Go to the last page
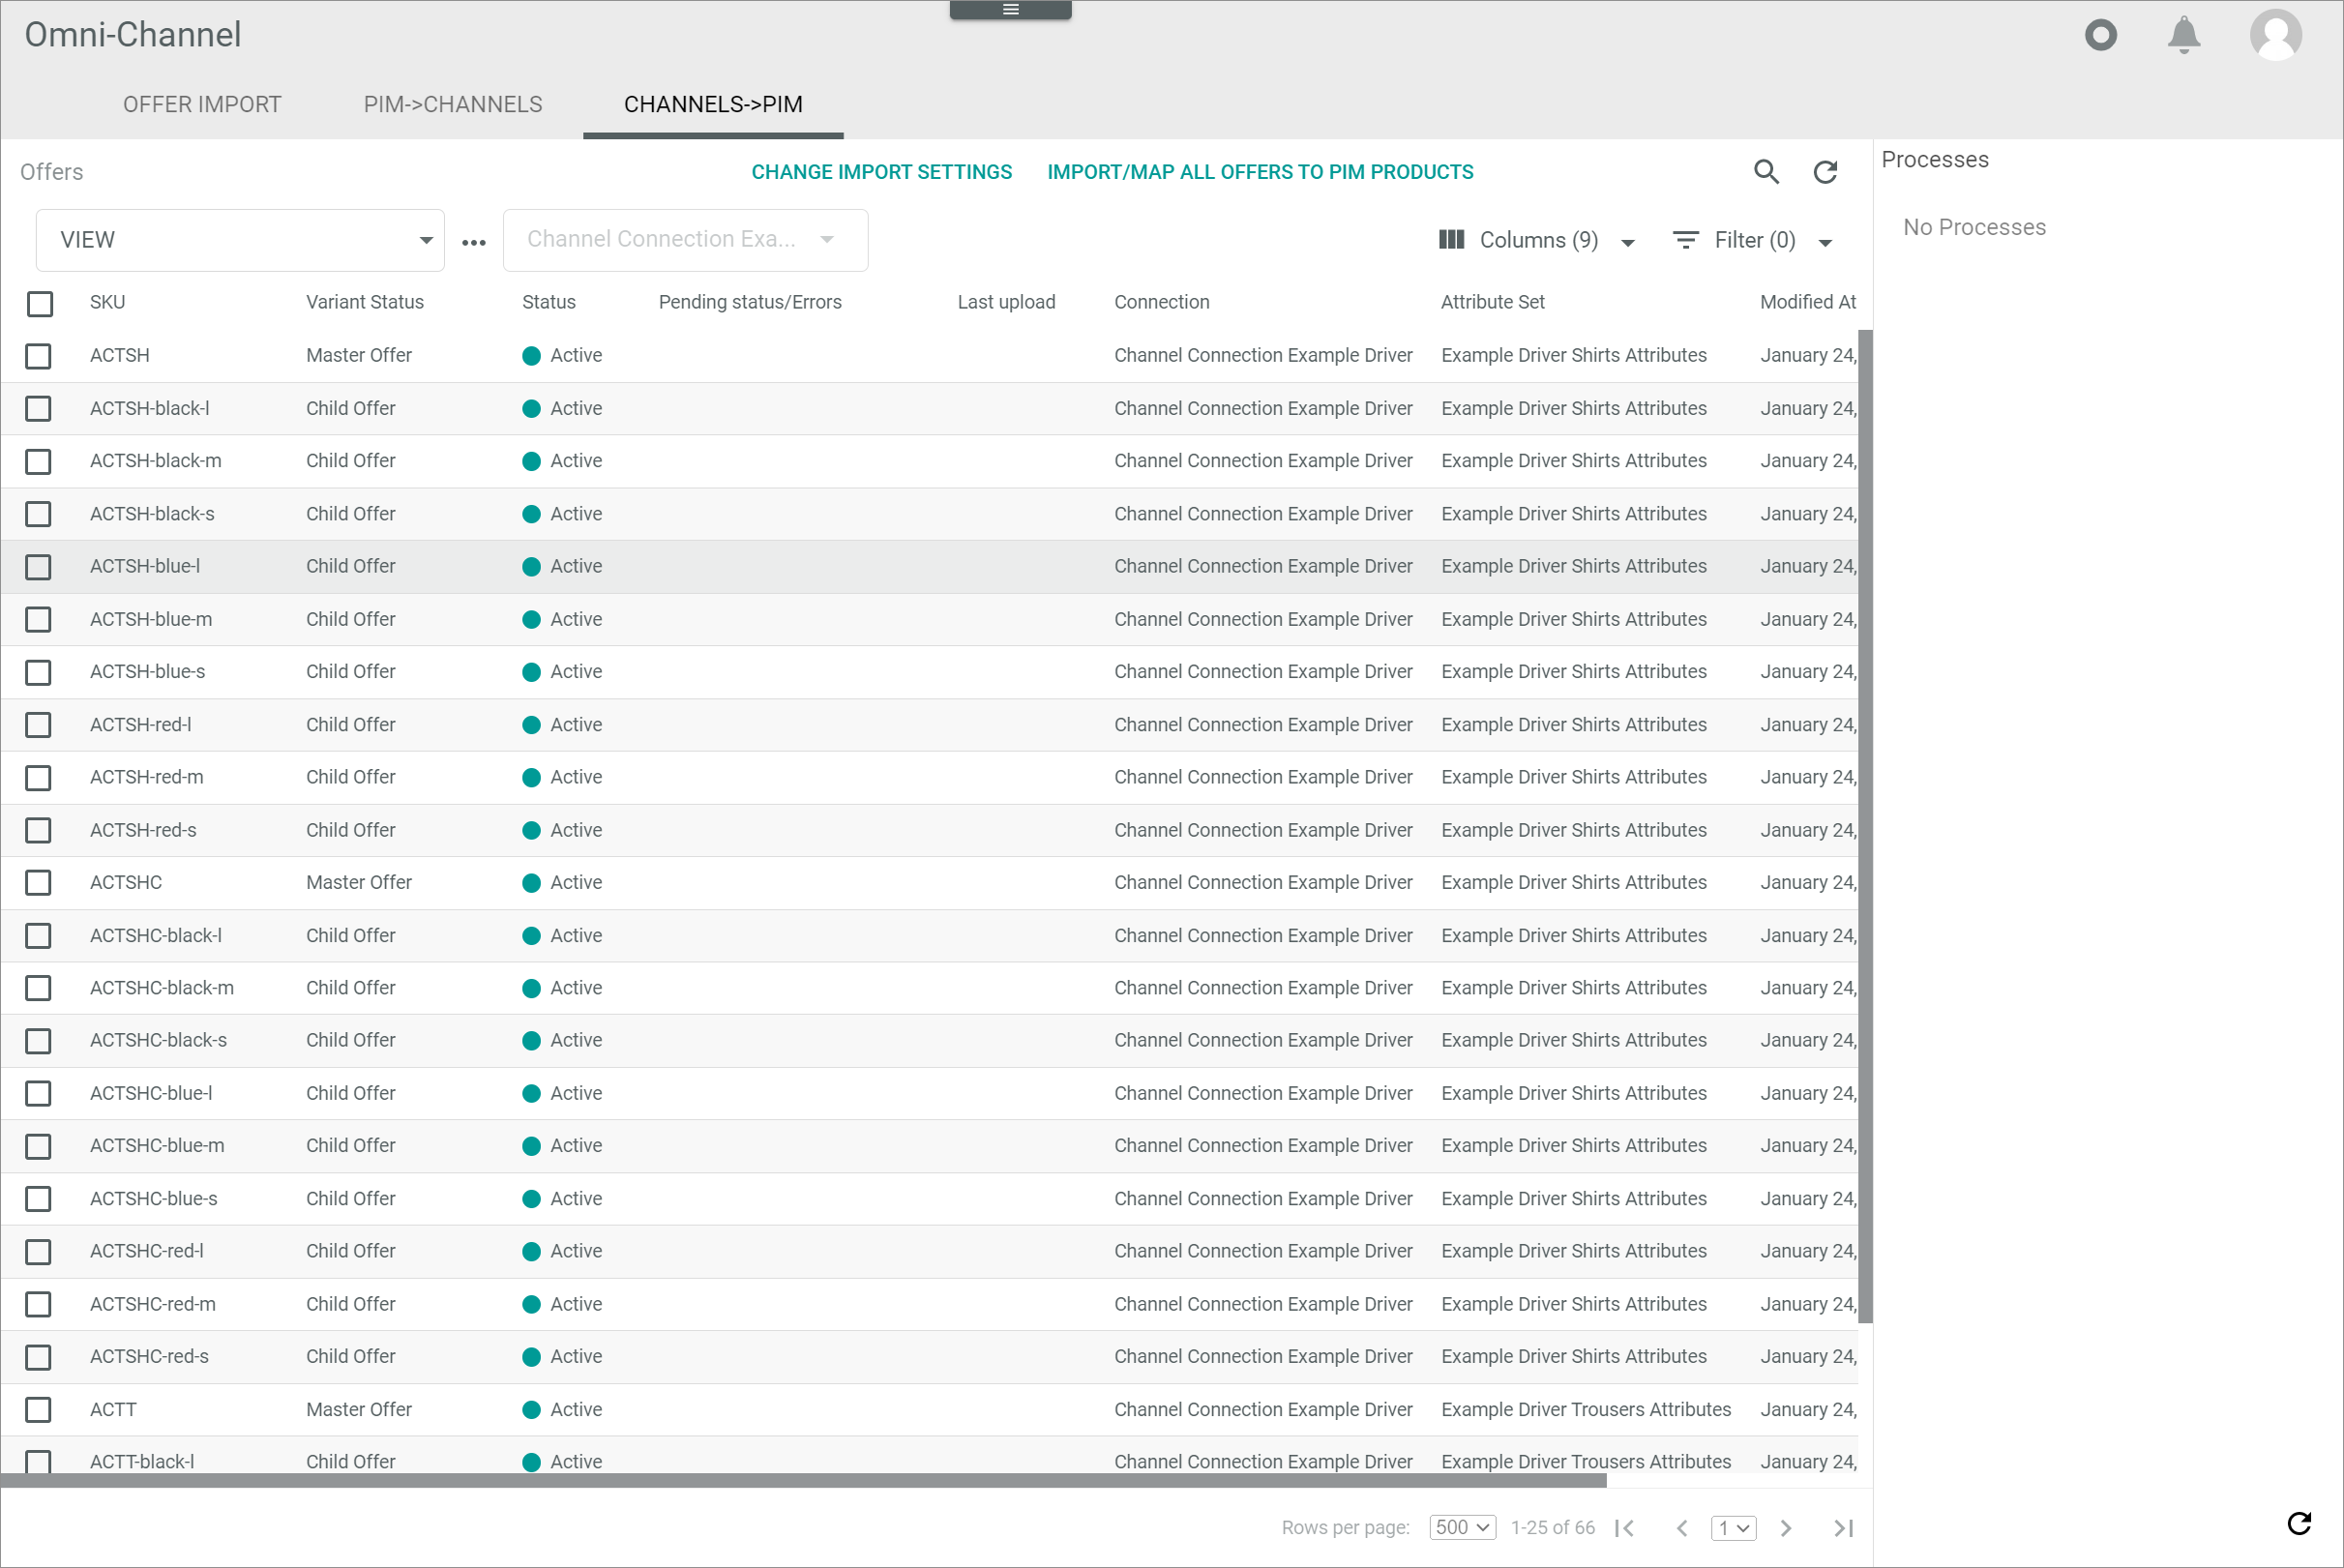 (1843, 1528)
